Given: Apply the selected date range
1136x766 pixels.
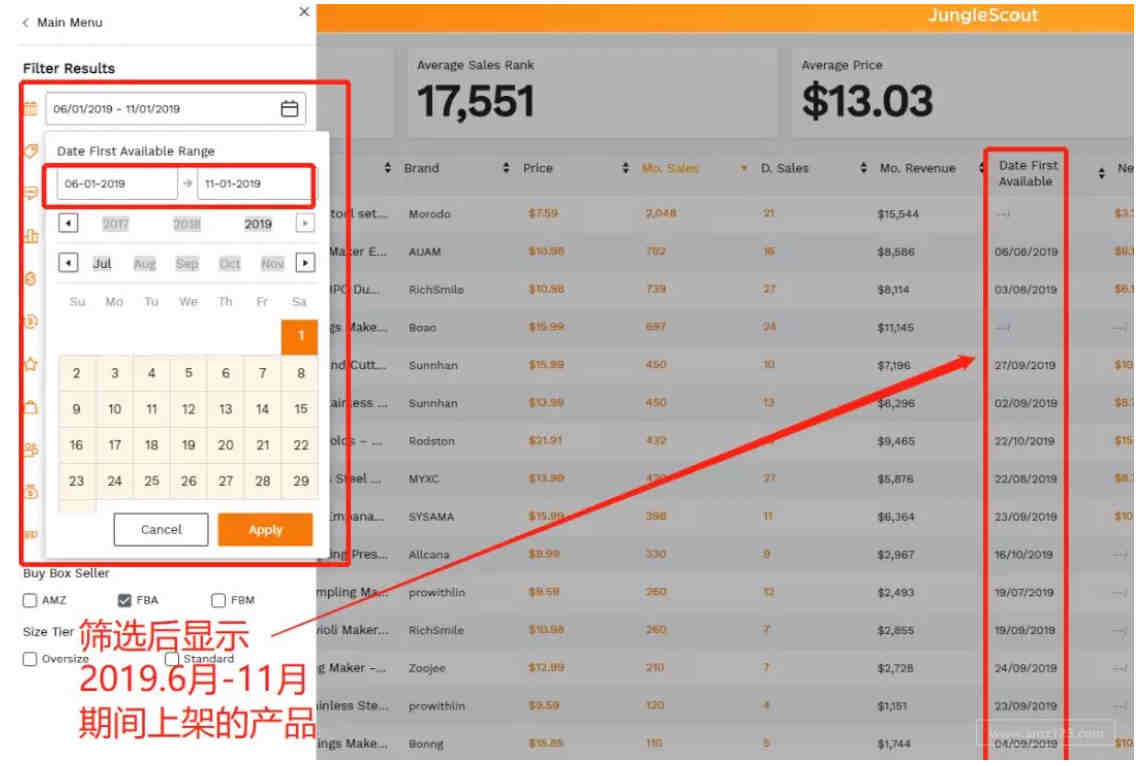Looking at the screenshot, I should click(265, 530).
